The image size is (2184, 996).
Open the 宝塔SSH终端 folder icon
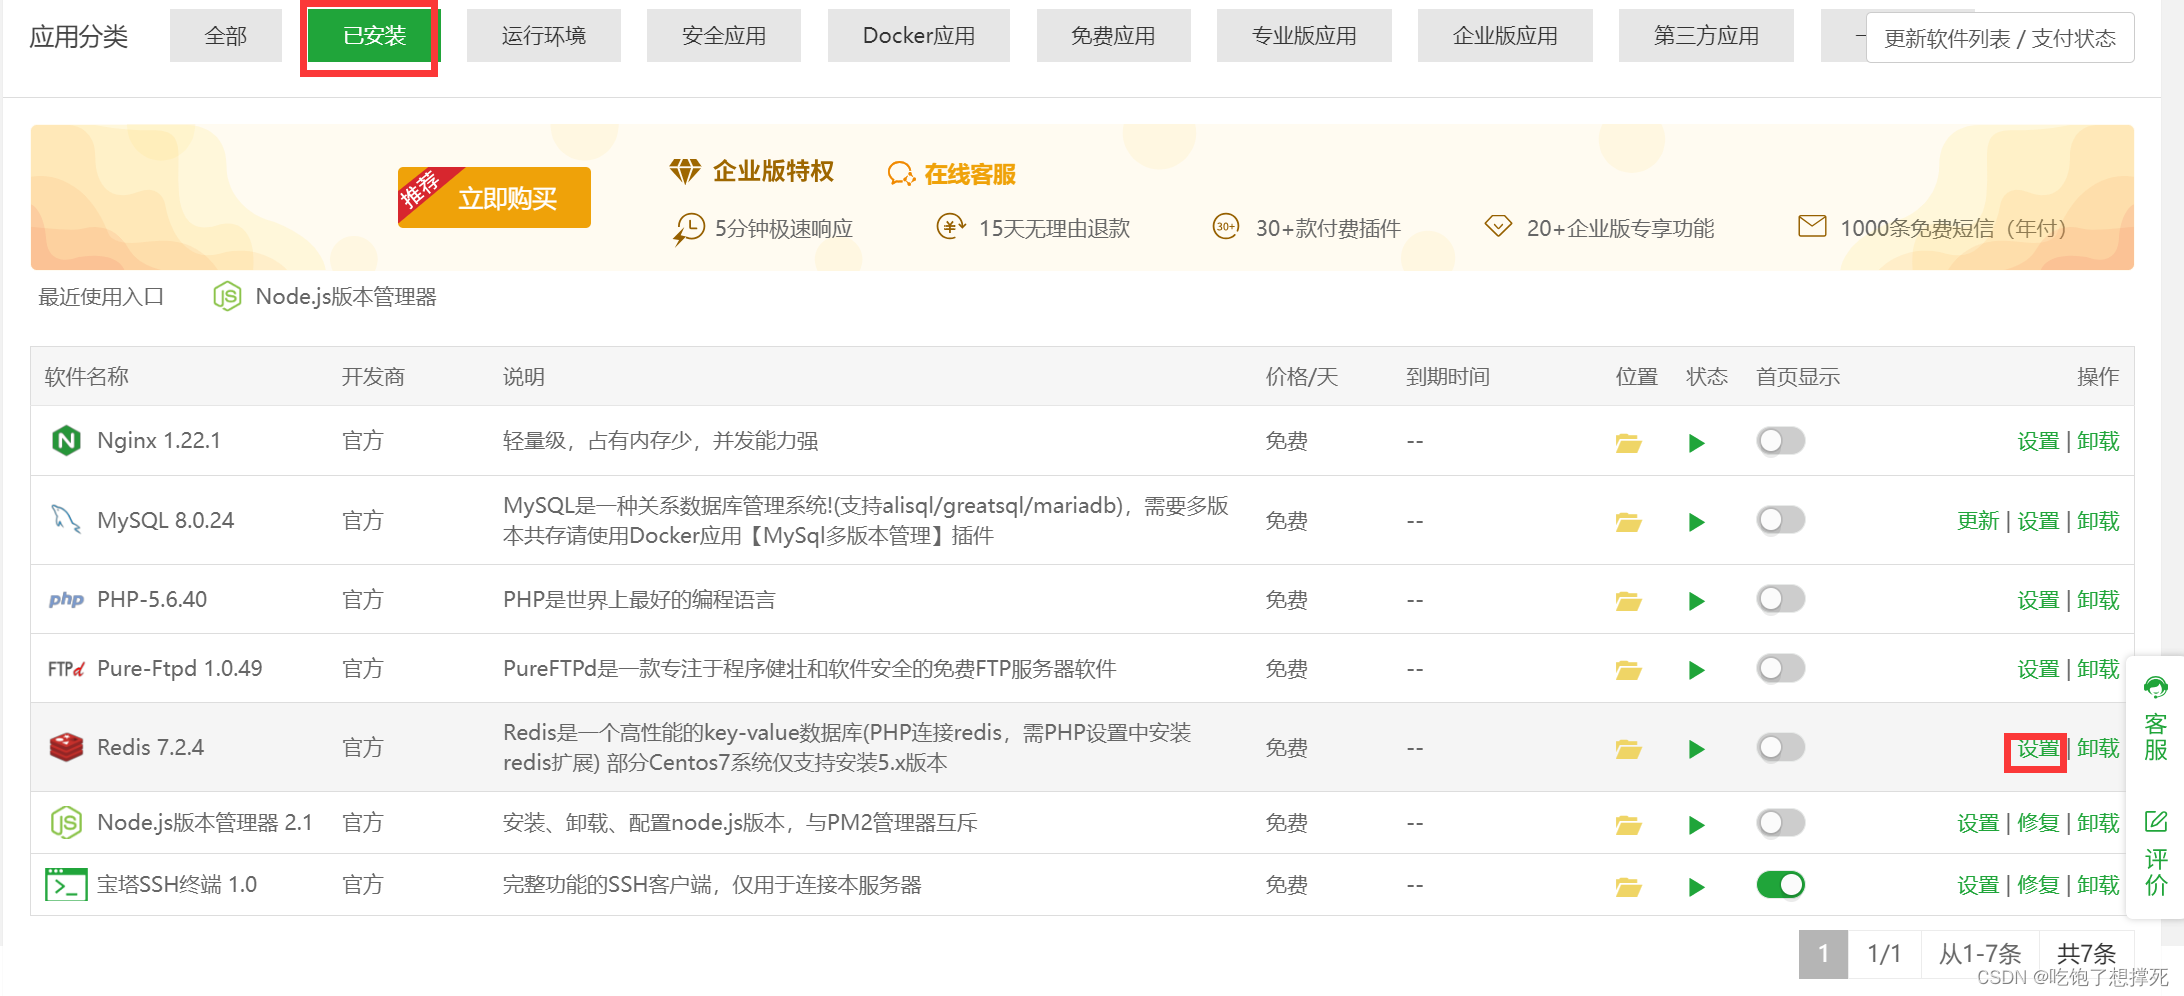click(x=1628, y=887)
